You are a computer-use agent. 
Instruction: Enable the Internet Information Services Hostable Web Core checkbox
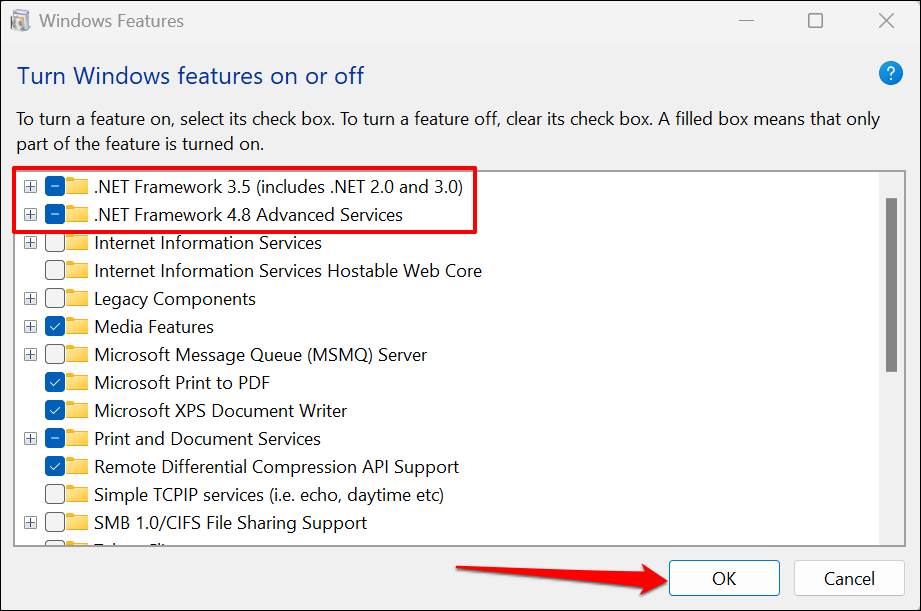point(55,271)
